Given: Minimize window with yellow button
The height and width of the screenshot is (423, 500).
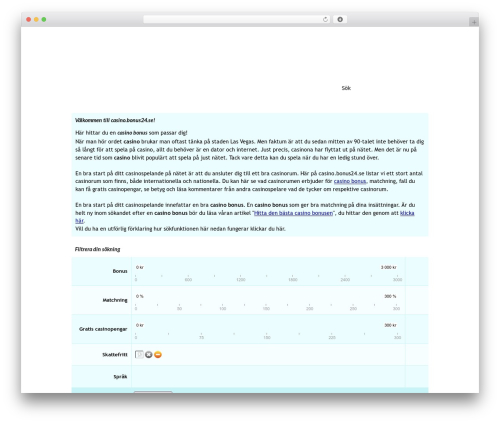Looking at the screenshot, I should 36,20.
